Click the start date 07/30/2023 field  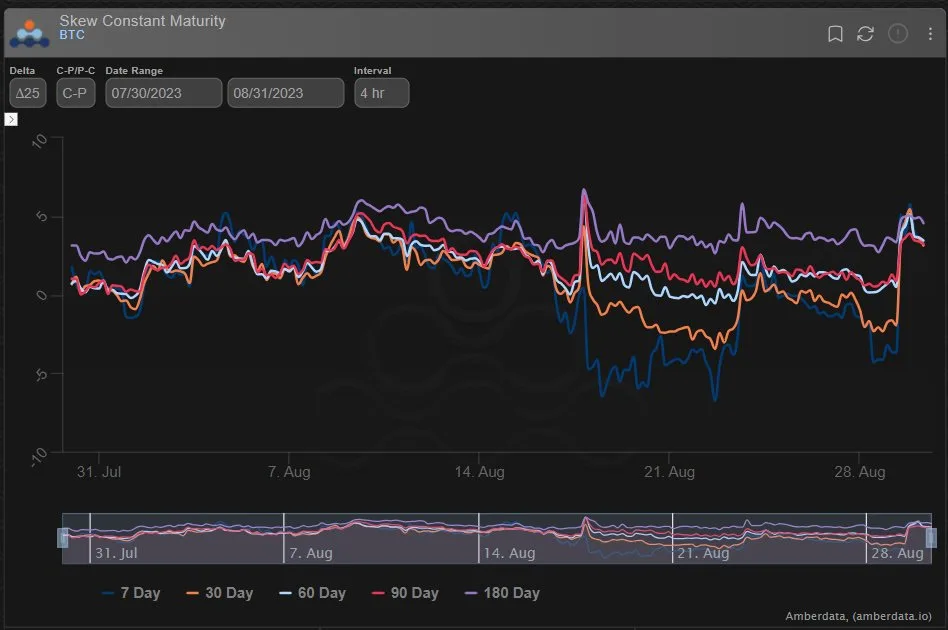point(163,93)
